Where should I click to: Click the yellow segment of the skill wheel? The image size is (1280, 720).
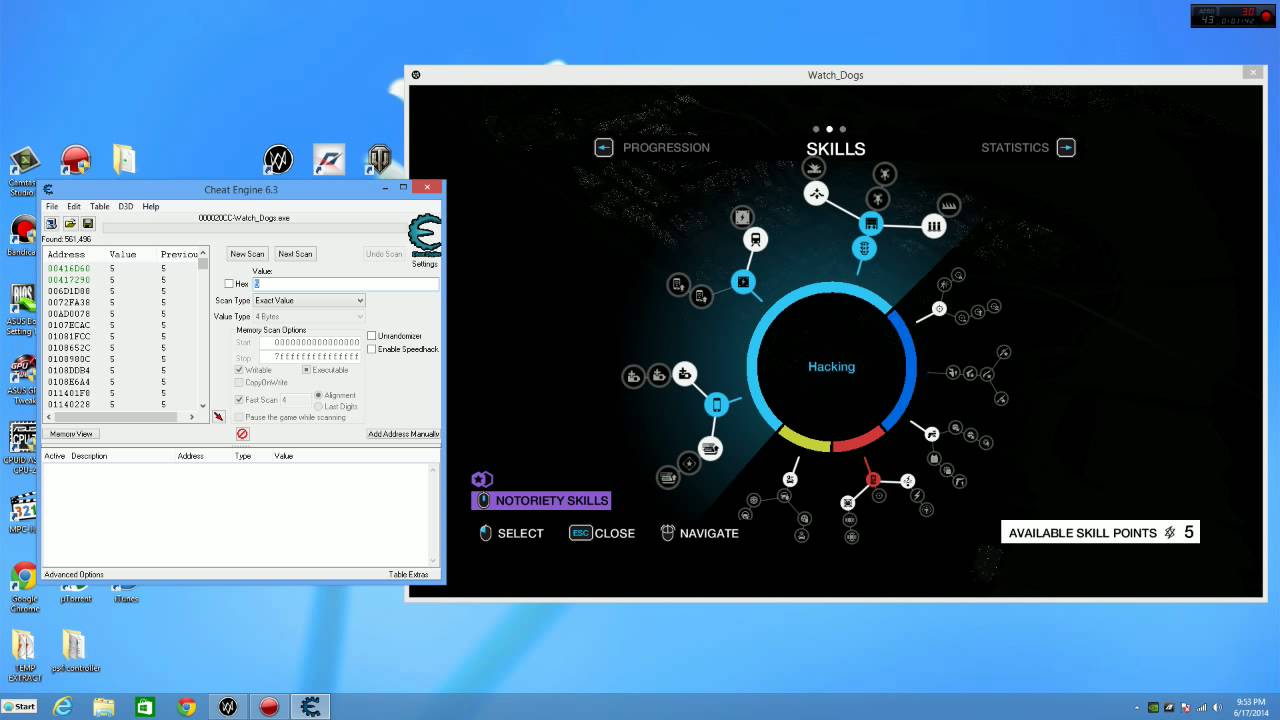(x=803, y=438)
